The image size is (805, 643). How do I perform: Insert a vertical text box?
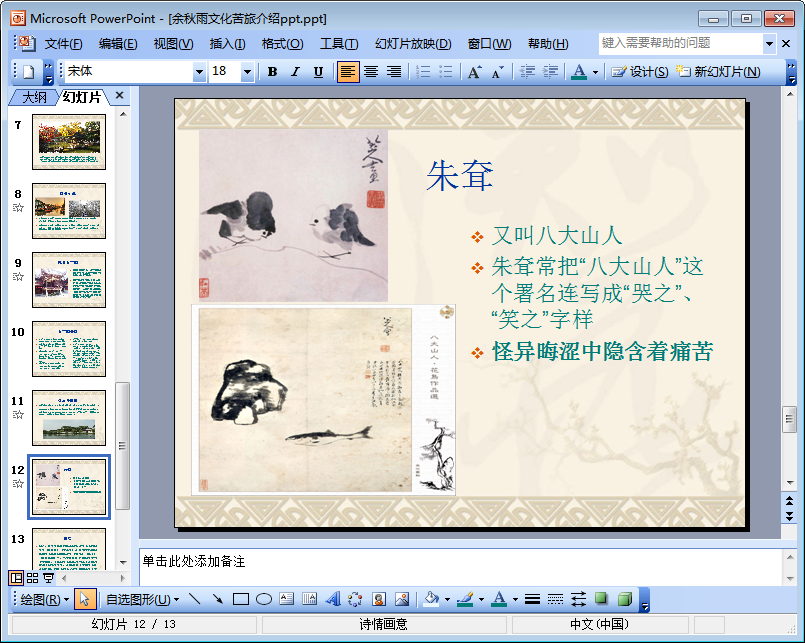point(310,599)
